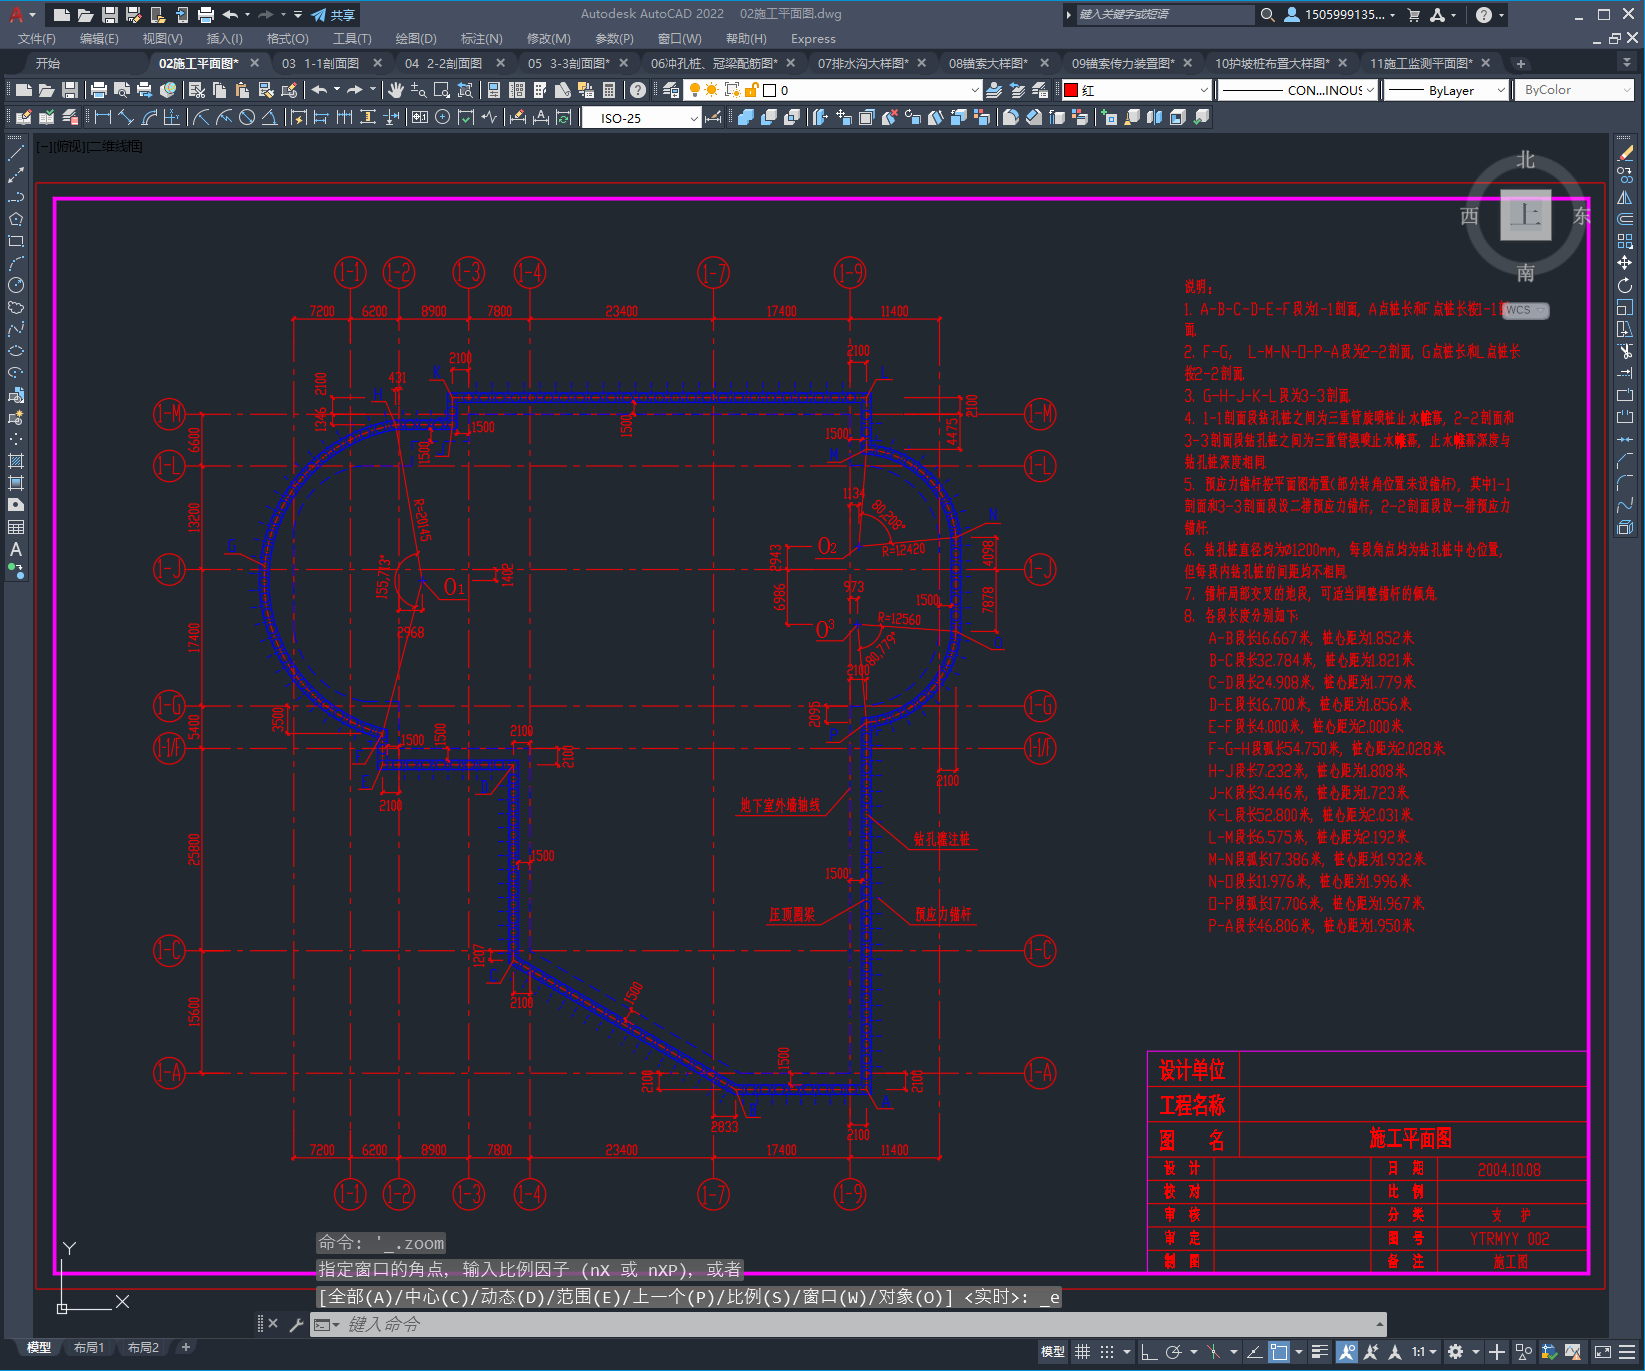The width and height of the screenshot is (1645, 1371).
Task: Toggle snap mode in status bar
Action: (x=1107, y=1352)
